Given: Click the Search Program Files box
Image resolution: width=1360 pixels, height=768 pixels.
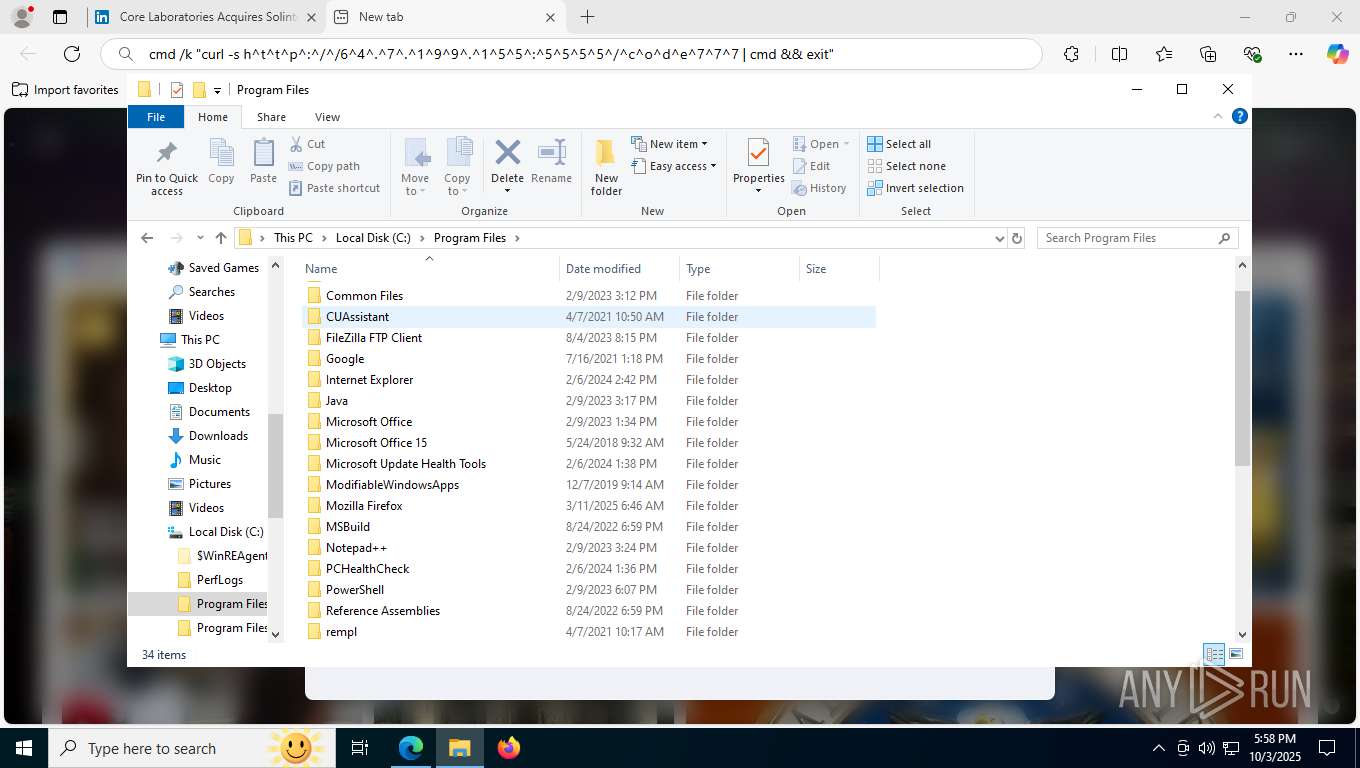Looking at the screenshot, I should pos(1137,238).
